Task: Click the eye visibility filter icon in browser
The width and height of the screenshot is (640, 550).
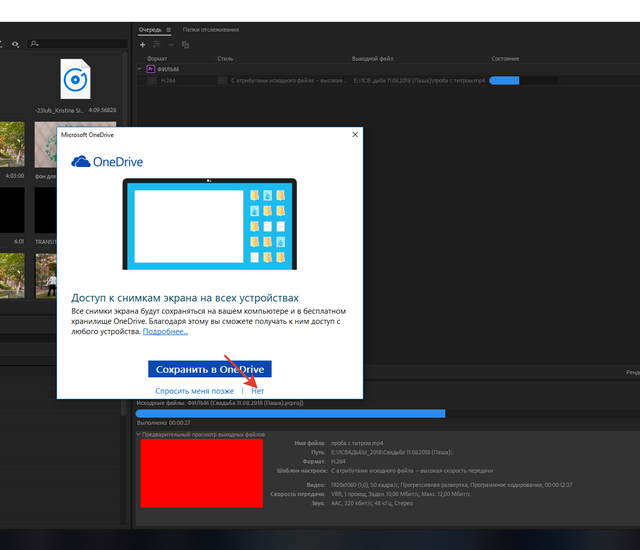Action: (15, 44)
